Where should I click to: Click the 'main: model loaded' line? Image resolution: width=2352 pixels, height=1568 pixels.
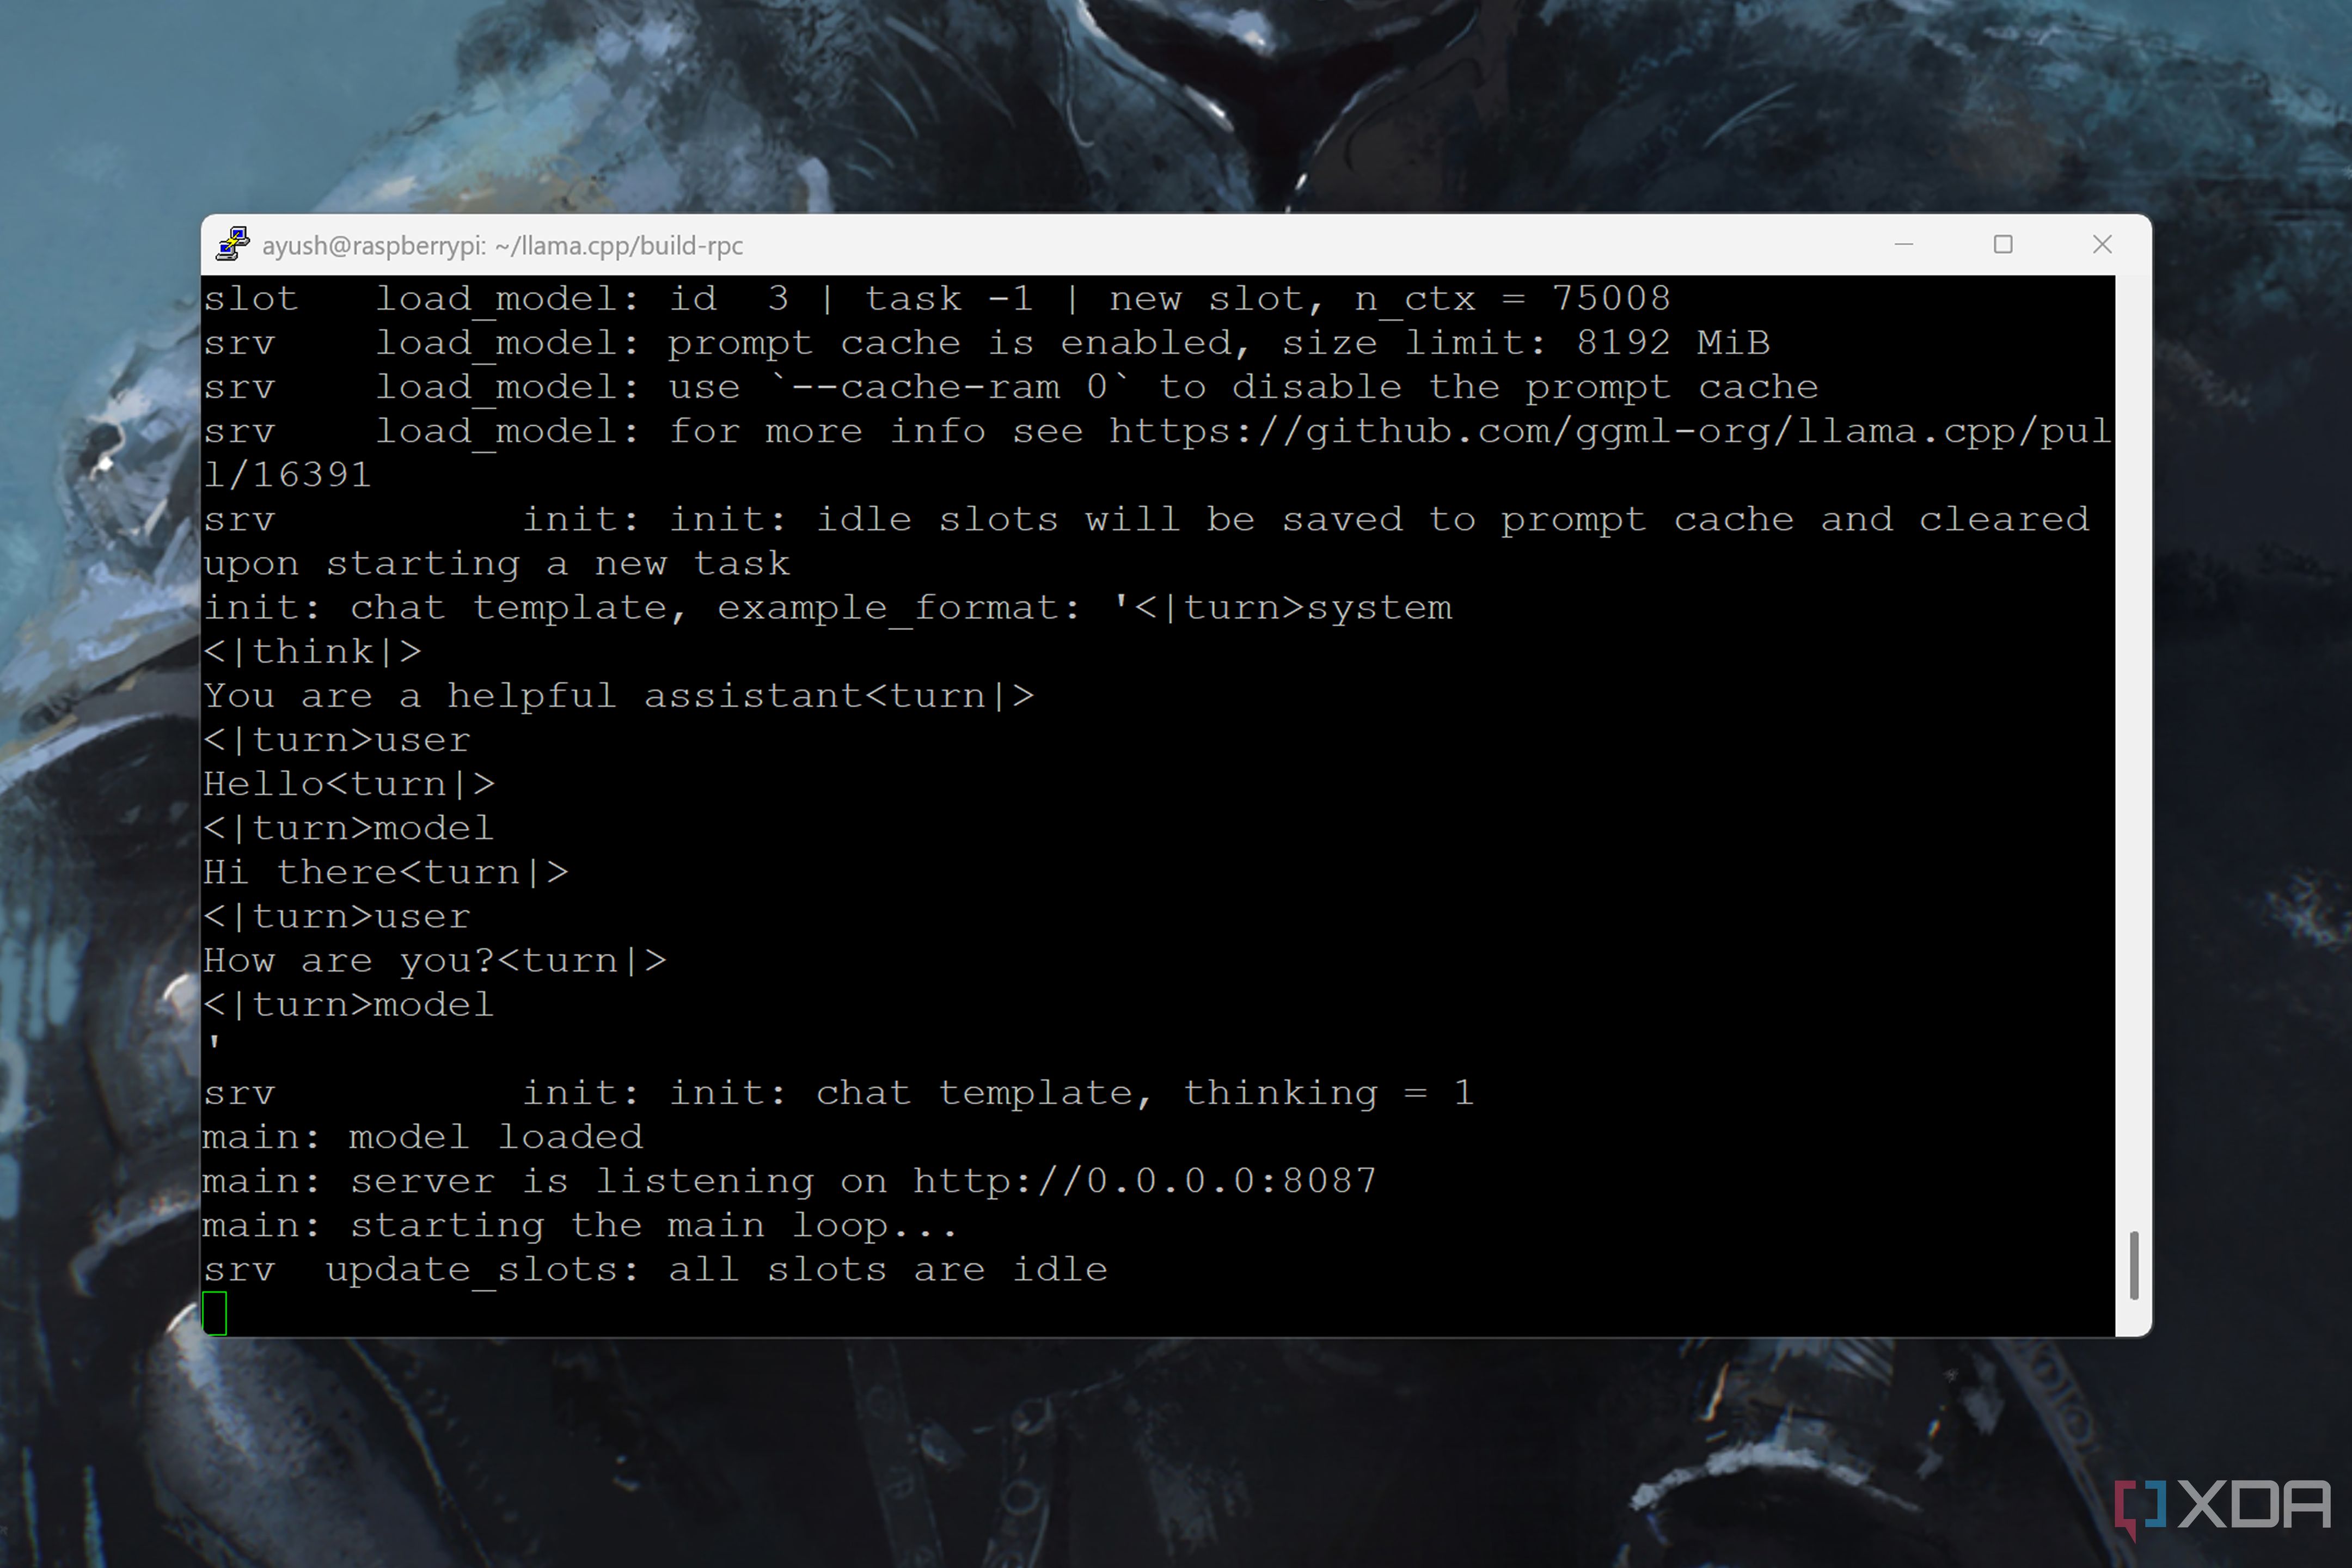click(422, 1137)
